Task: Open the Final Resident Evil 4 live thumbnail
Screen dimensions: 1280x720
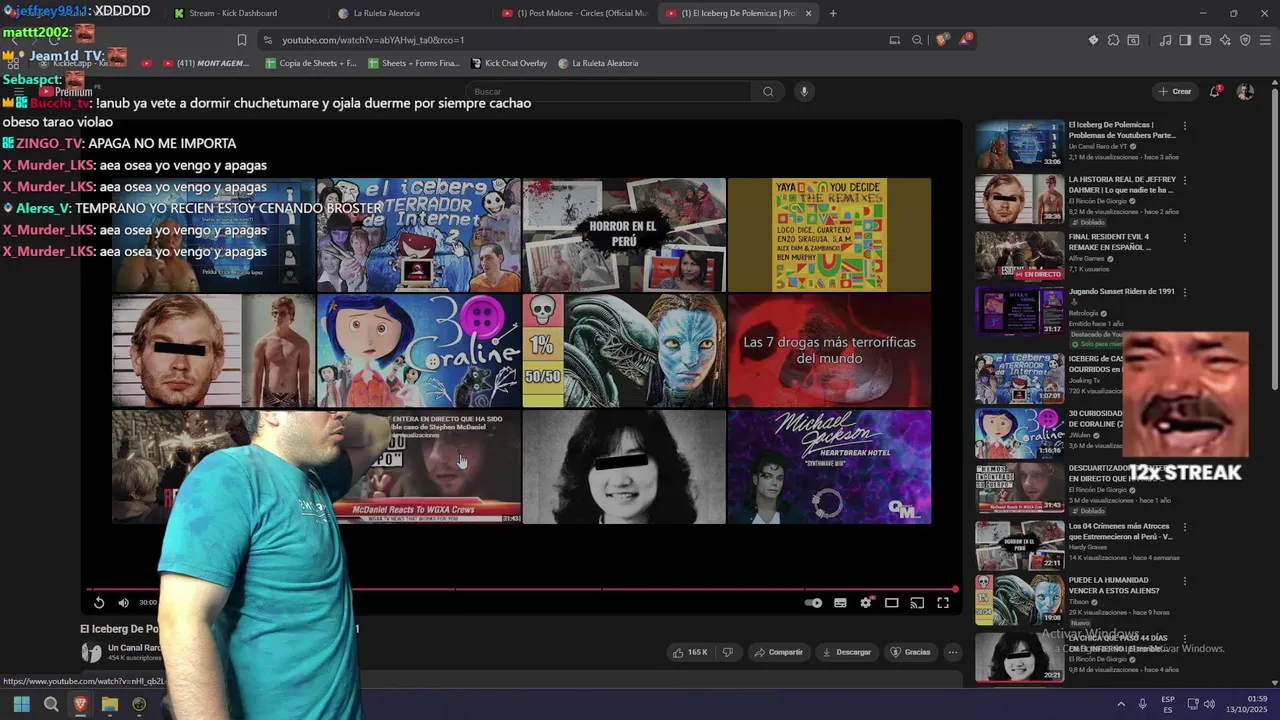Action: pos(1020,255)
